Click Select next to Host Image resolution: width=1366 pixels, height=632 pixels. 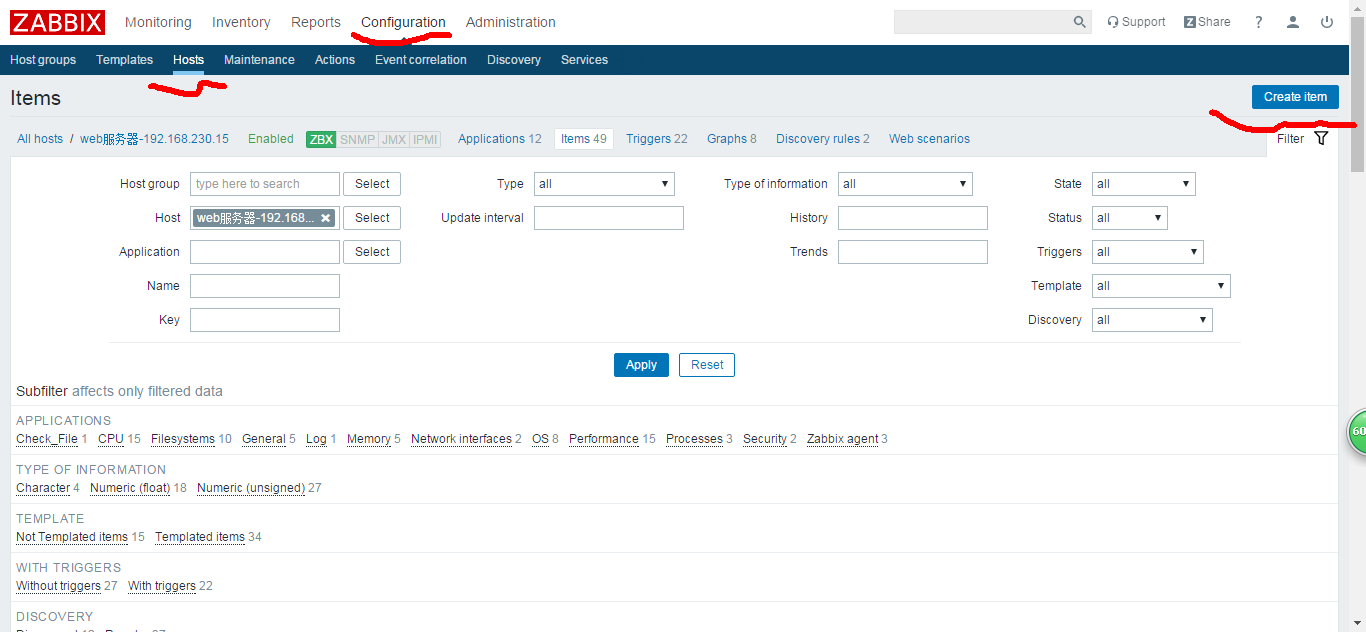[372, 218]
